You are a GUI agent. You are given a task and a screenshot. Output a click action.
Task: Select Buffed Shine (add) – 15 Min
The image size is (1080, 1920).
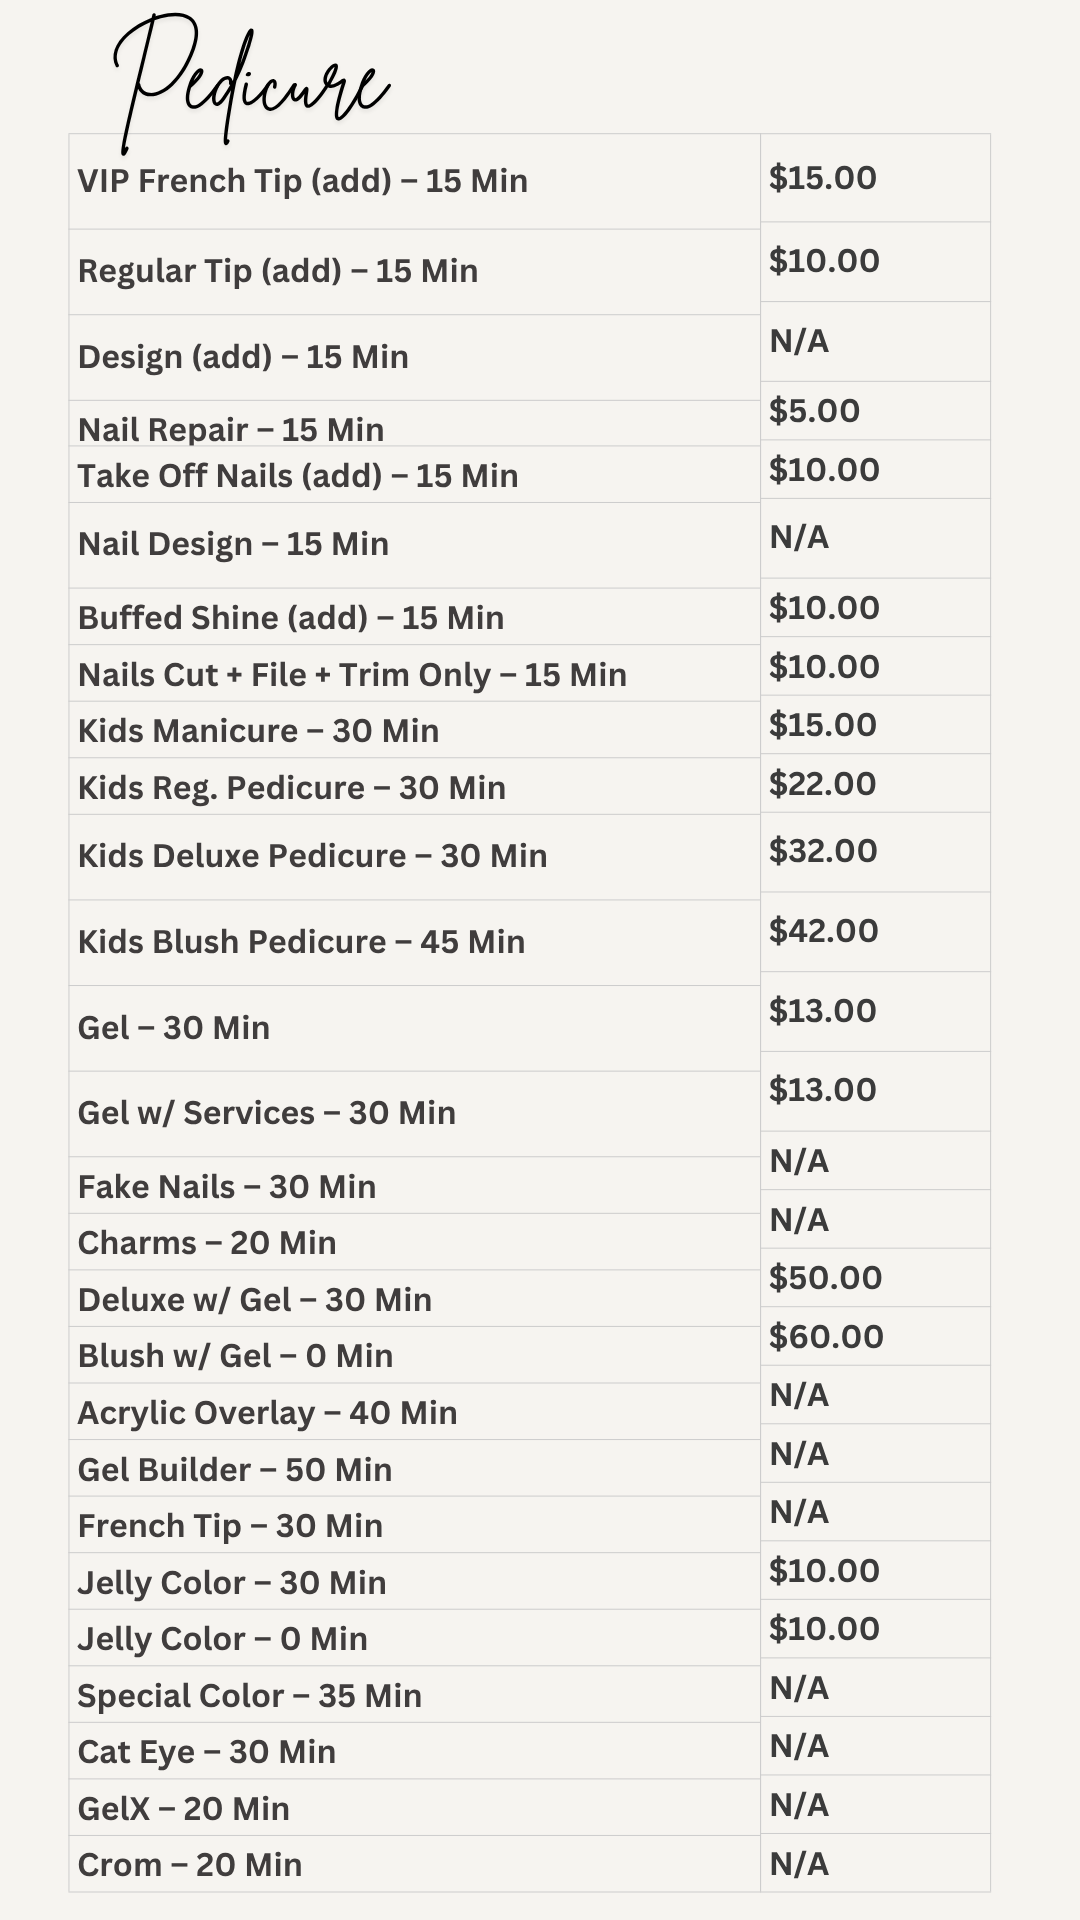click(x=290, y=618)
